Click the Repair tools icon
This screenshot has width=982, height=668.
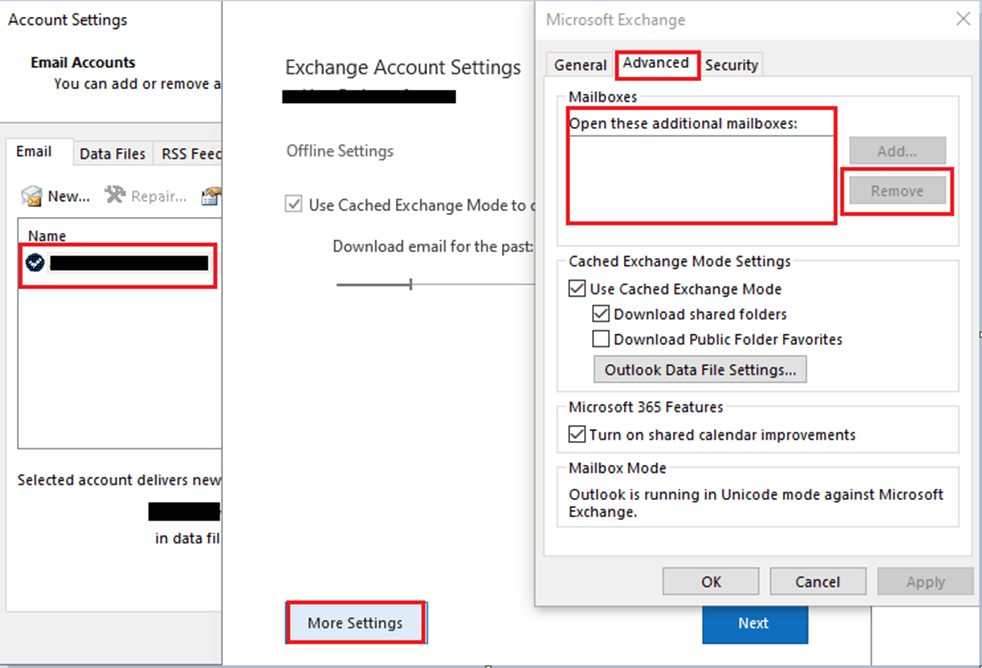tap(115, 195)
